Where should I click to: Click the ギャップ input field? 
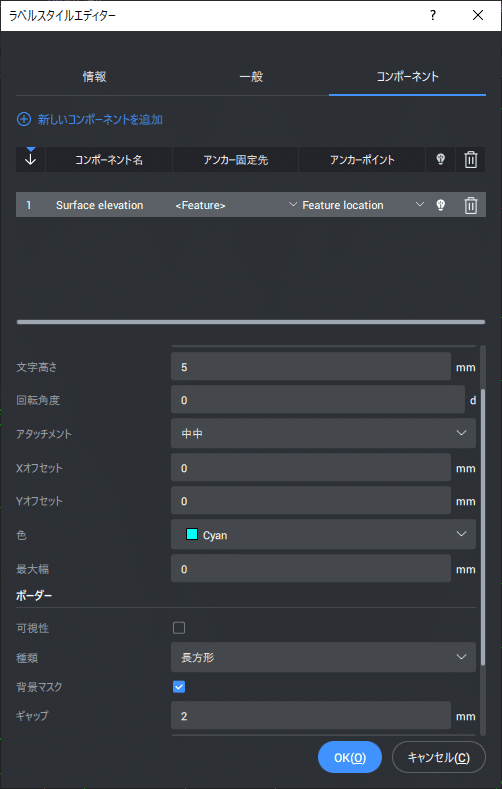pos(311,716)
